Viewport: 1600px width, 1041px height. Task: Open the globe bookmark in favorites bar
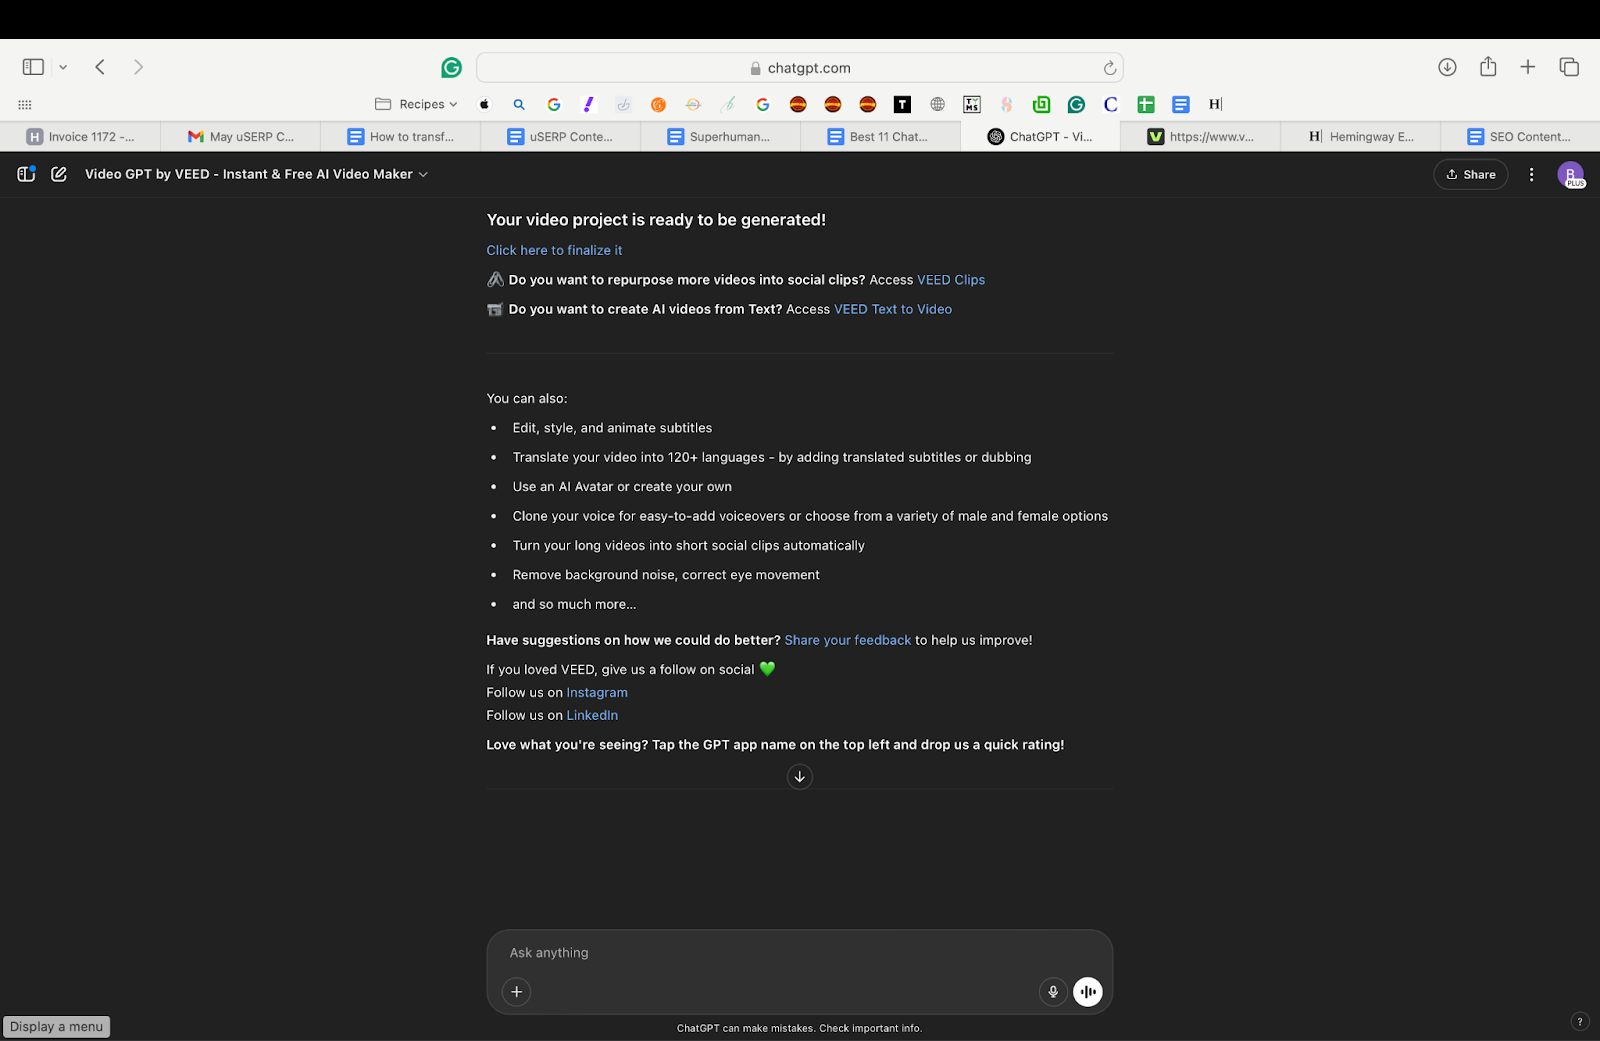coord(937,104)
